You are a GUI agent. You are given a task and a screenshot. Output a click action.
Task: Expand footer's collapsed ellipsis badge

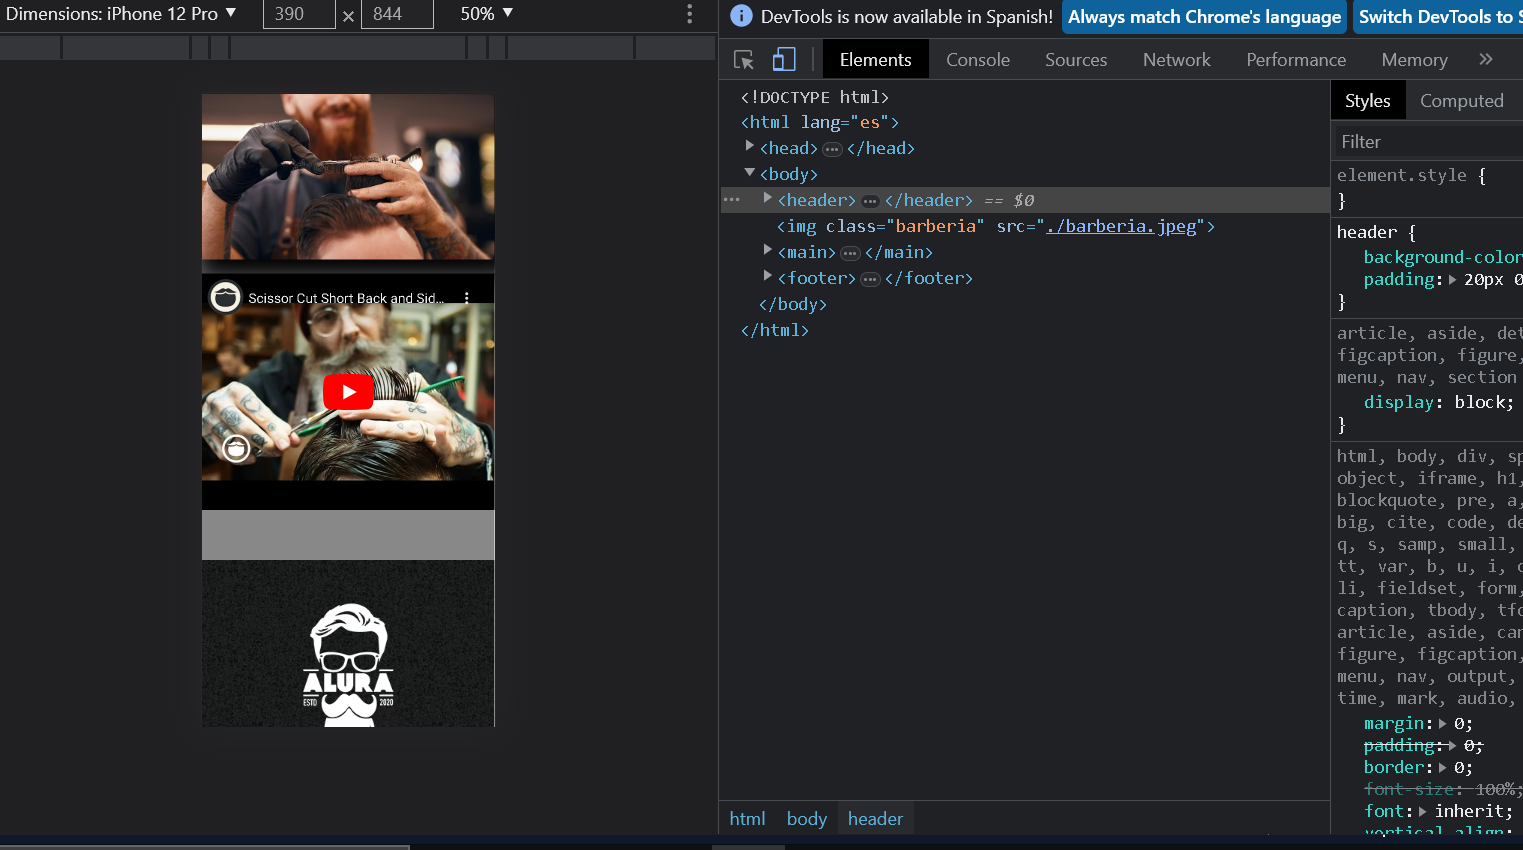click(x=870, y=279)
